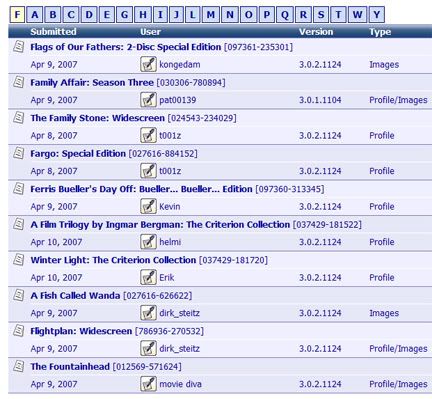Viewport: 432px width, 399px height.
Task: Click the document icon beside Fargo: Special Edition
Action: (x=19, y=153)
